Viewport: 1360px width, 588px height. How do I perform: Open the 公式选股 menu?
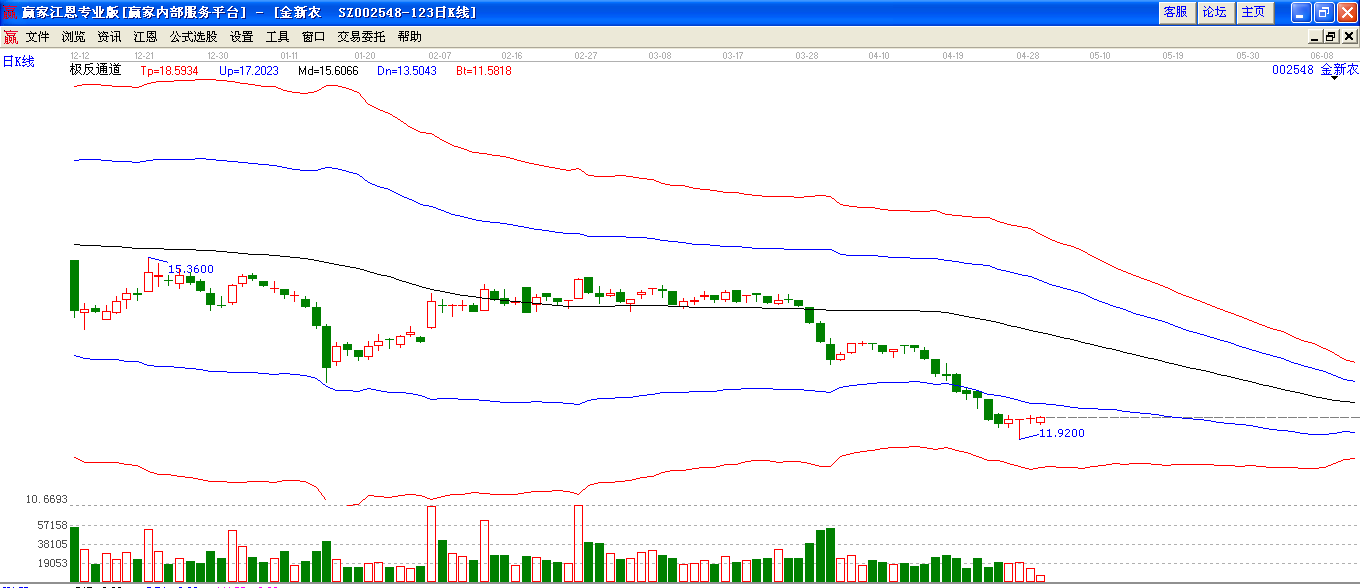coord(193,36)
